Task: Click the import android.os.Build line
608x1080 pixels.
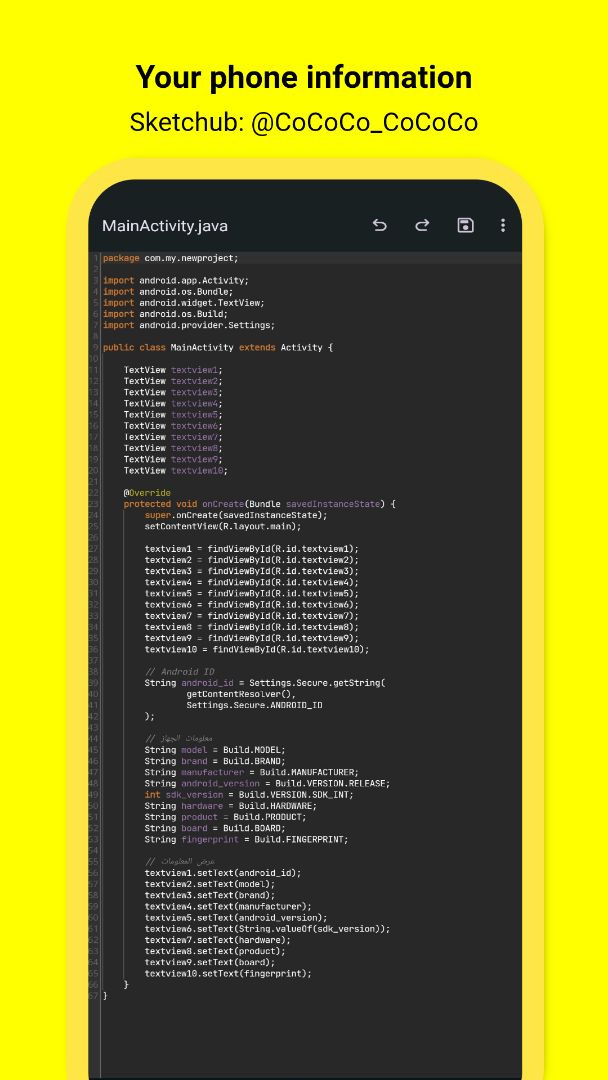Action: click(165, 314)
